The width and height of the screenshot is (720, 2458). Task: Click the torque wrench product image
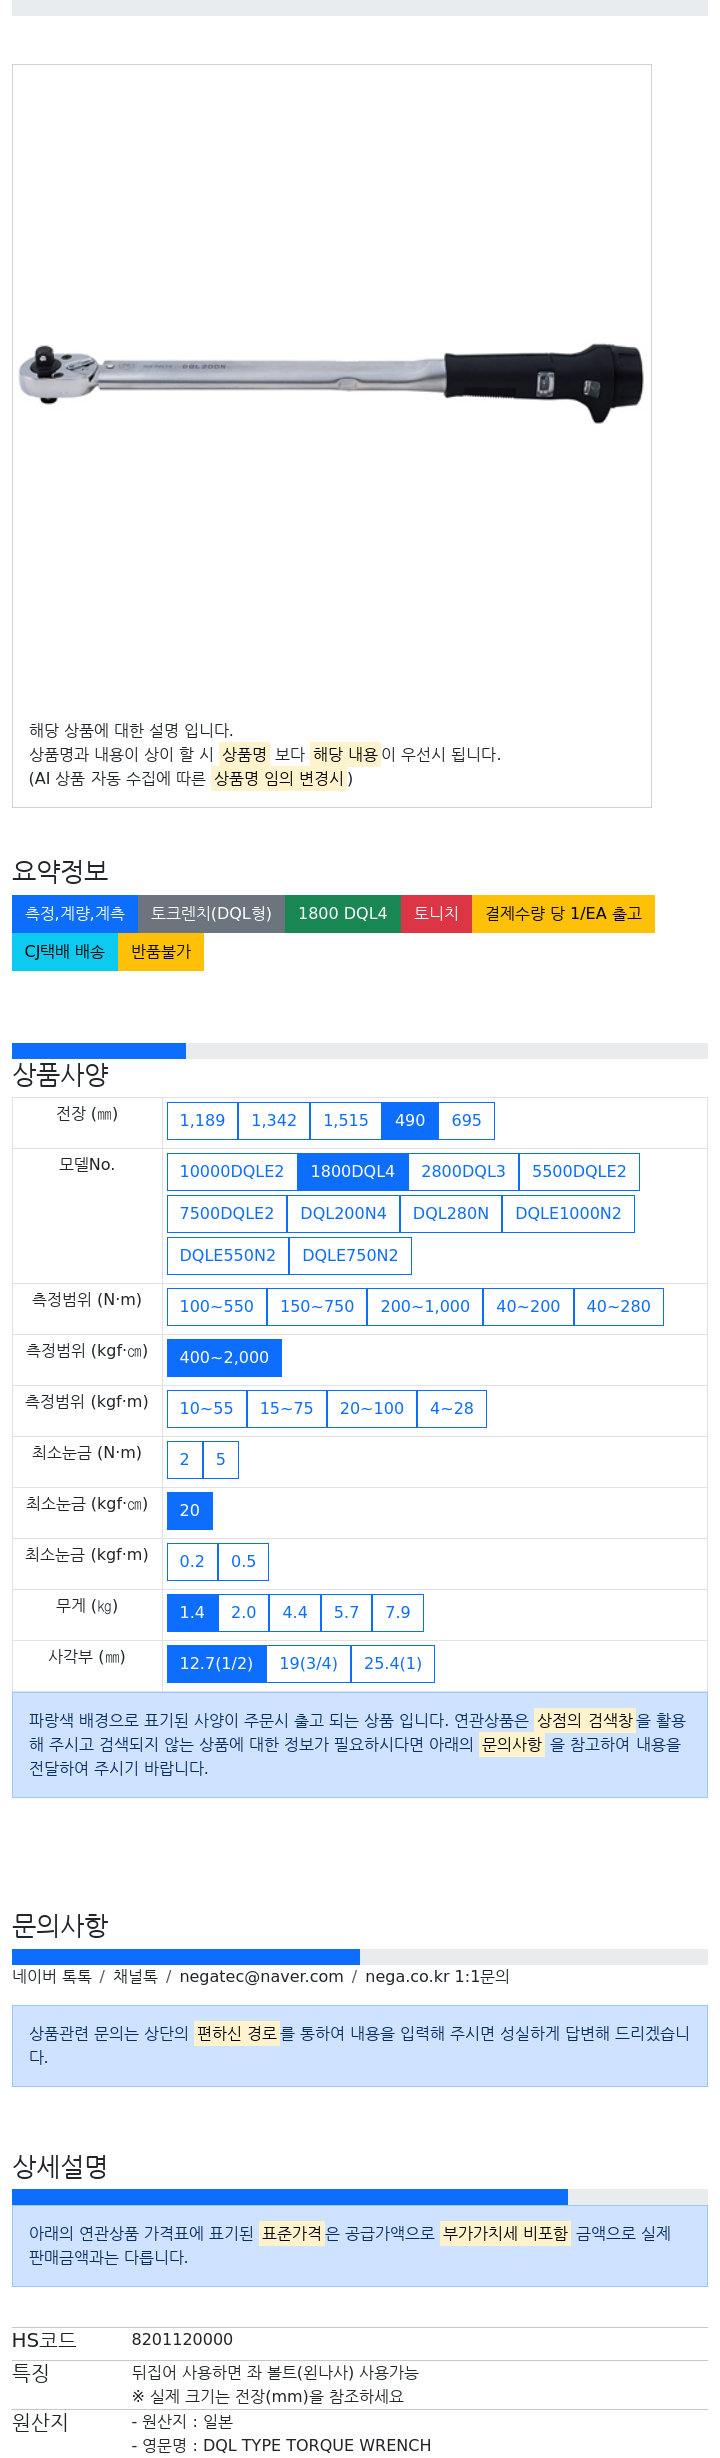click(x=331, y=382)
